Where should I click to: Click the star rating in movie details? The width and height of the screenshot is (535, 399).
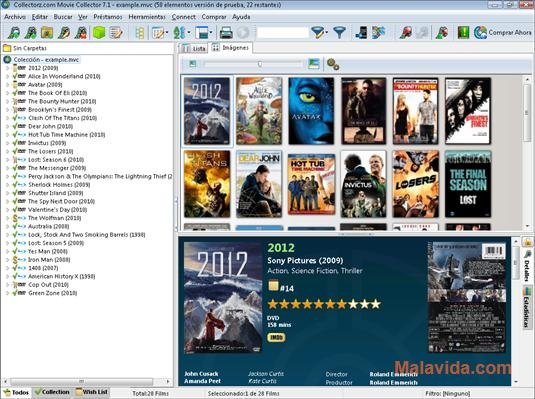click(324, 304)
